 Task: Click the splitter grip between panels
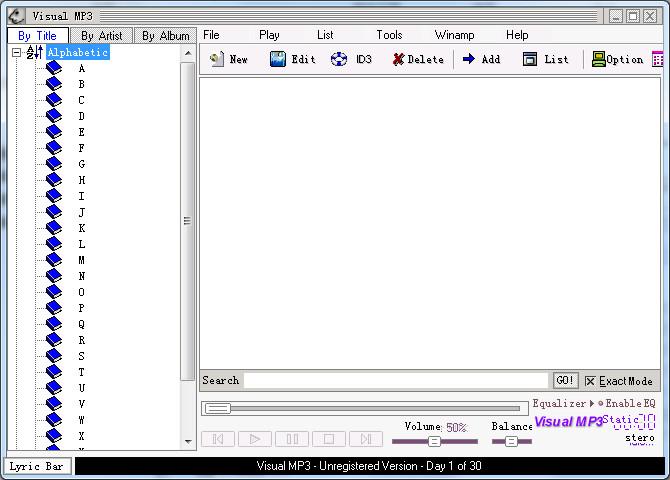[187, 221]
